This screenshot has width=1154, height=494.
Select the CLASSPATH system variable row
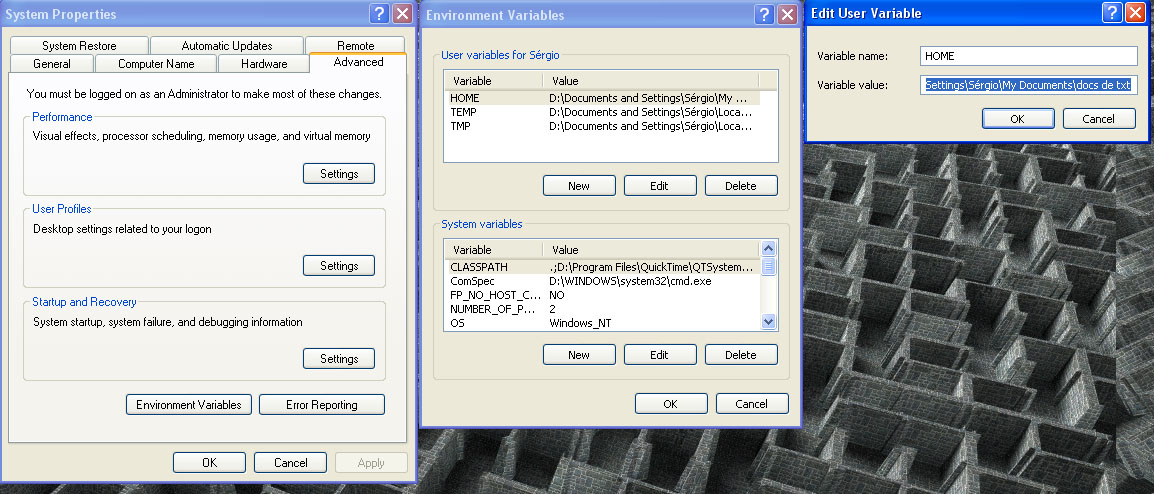(x=602, y=267)
